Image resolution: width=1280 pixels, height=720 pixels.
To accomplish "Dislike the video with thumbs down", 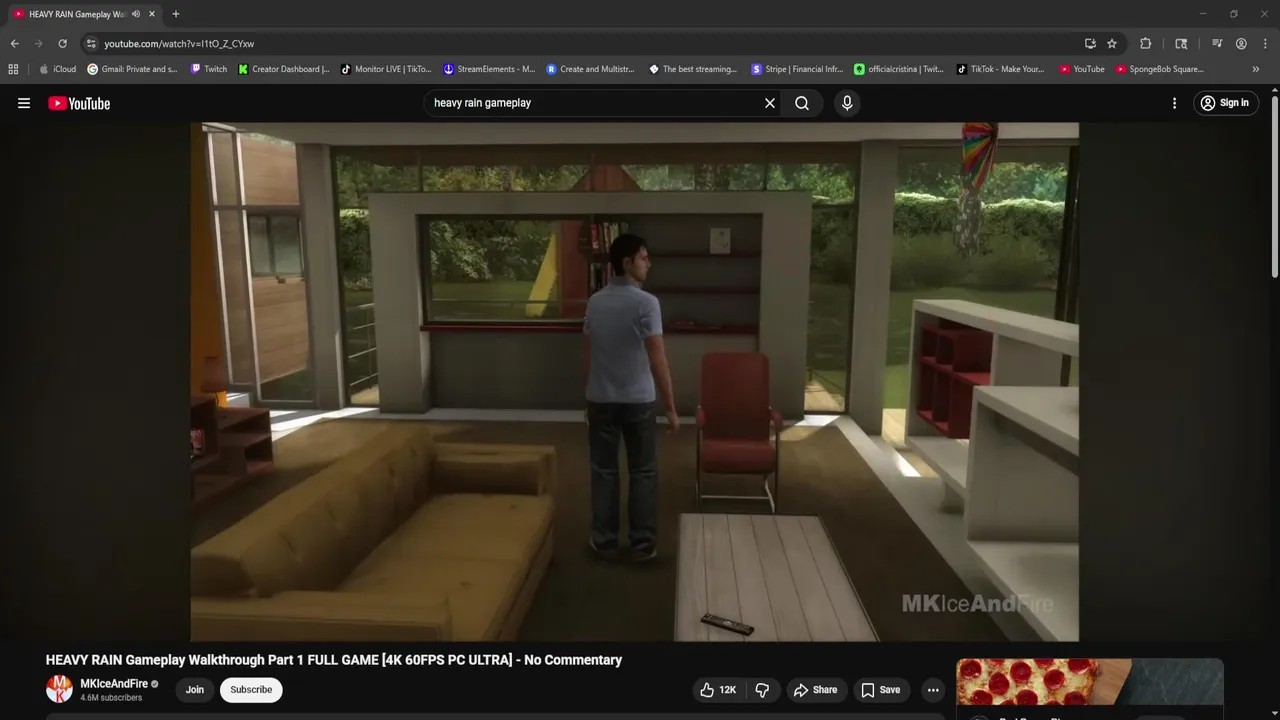I will pos(762,690).
